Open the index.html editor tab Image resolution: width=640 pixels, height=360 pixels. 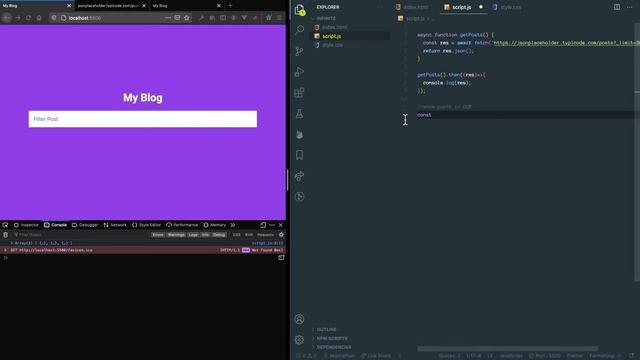pyautogui.click(x=412, y=7)
